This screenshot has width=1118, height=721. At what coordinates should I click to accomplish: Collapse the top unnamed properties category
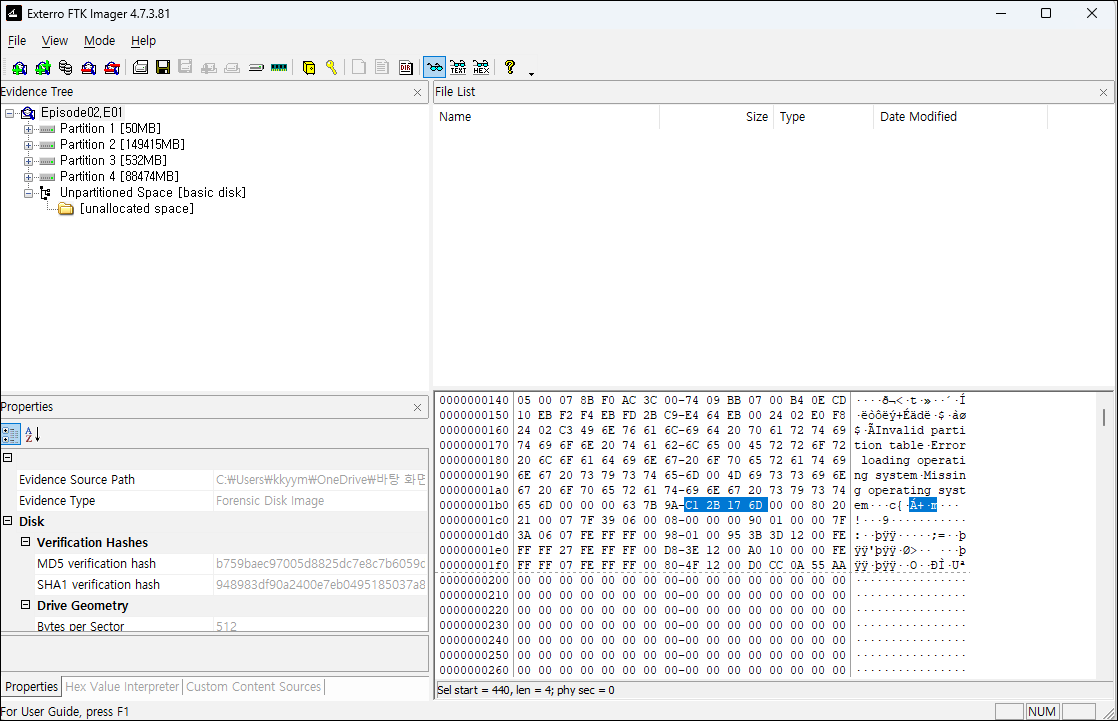(x=8, y=458)
